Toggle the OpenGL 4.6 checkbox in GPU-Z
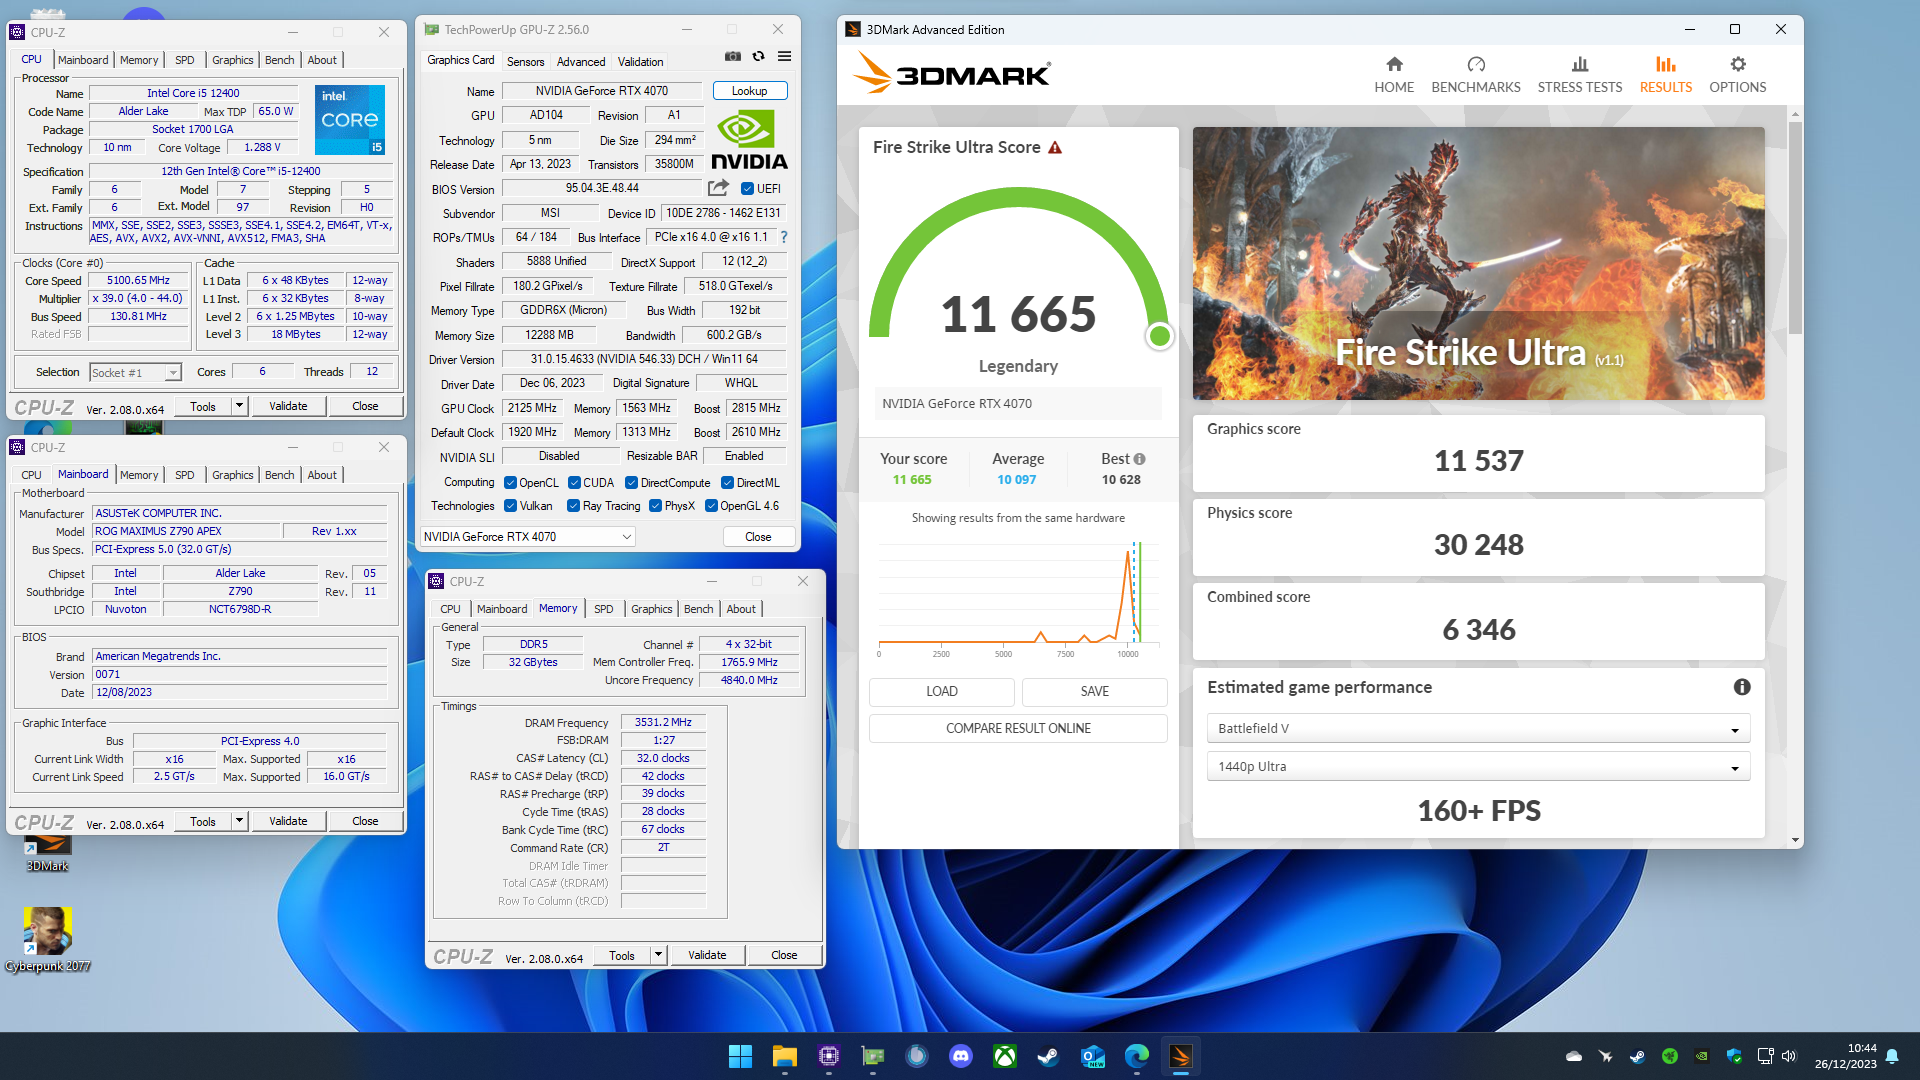This screenshot has width=1920, height=1080. (711, 506)
